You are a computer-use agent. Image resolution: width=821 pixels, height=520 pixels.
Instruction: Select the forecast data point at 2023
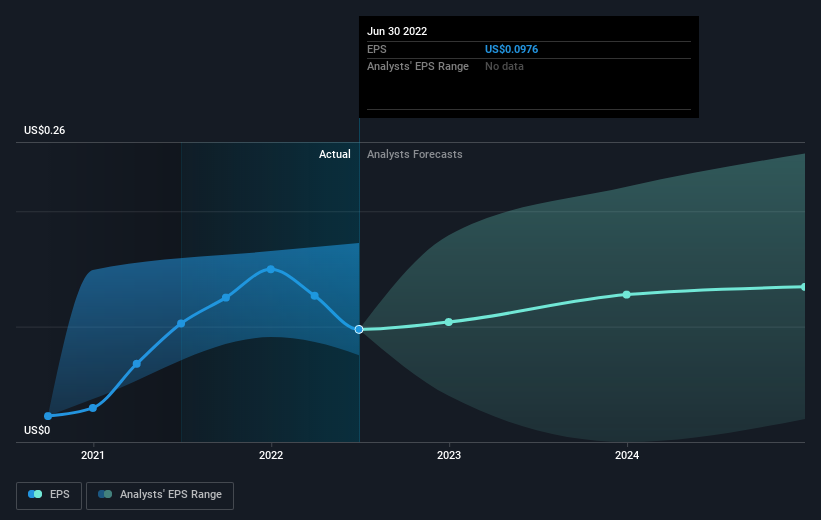pos(449,322)
